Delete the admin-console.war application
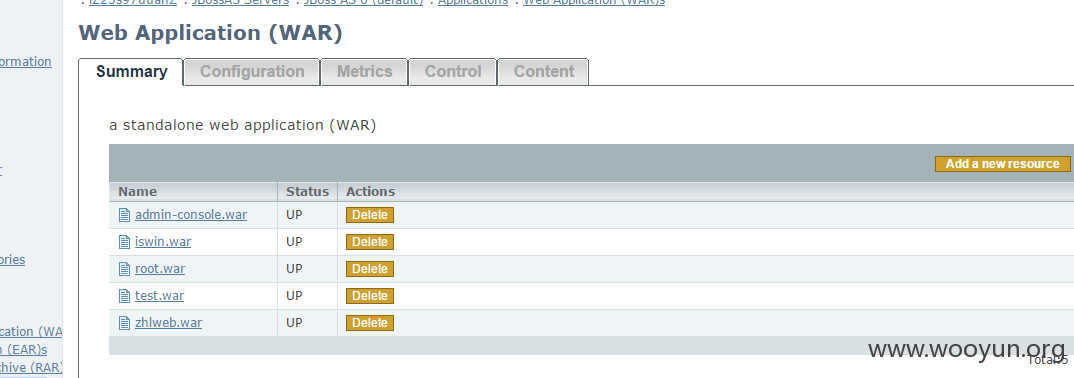 370,215
